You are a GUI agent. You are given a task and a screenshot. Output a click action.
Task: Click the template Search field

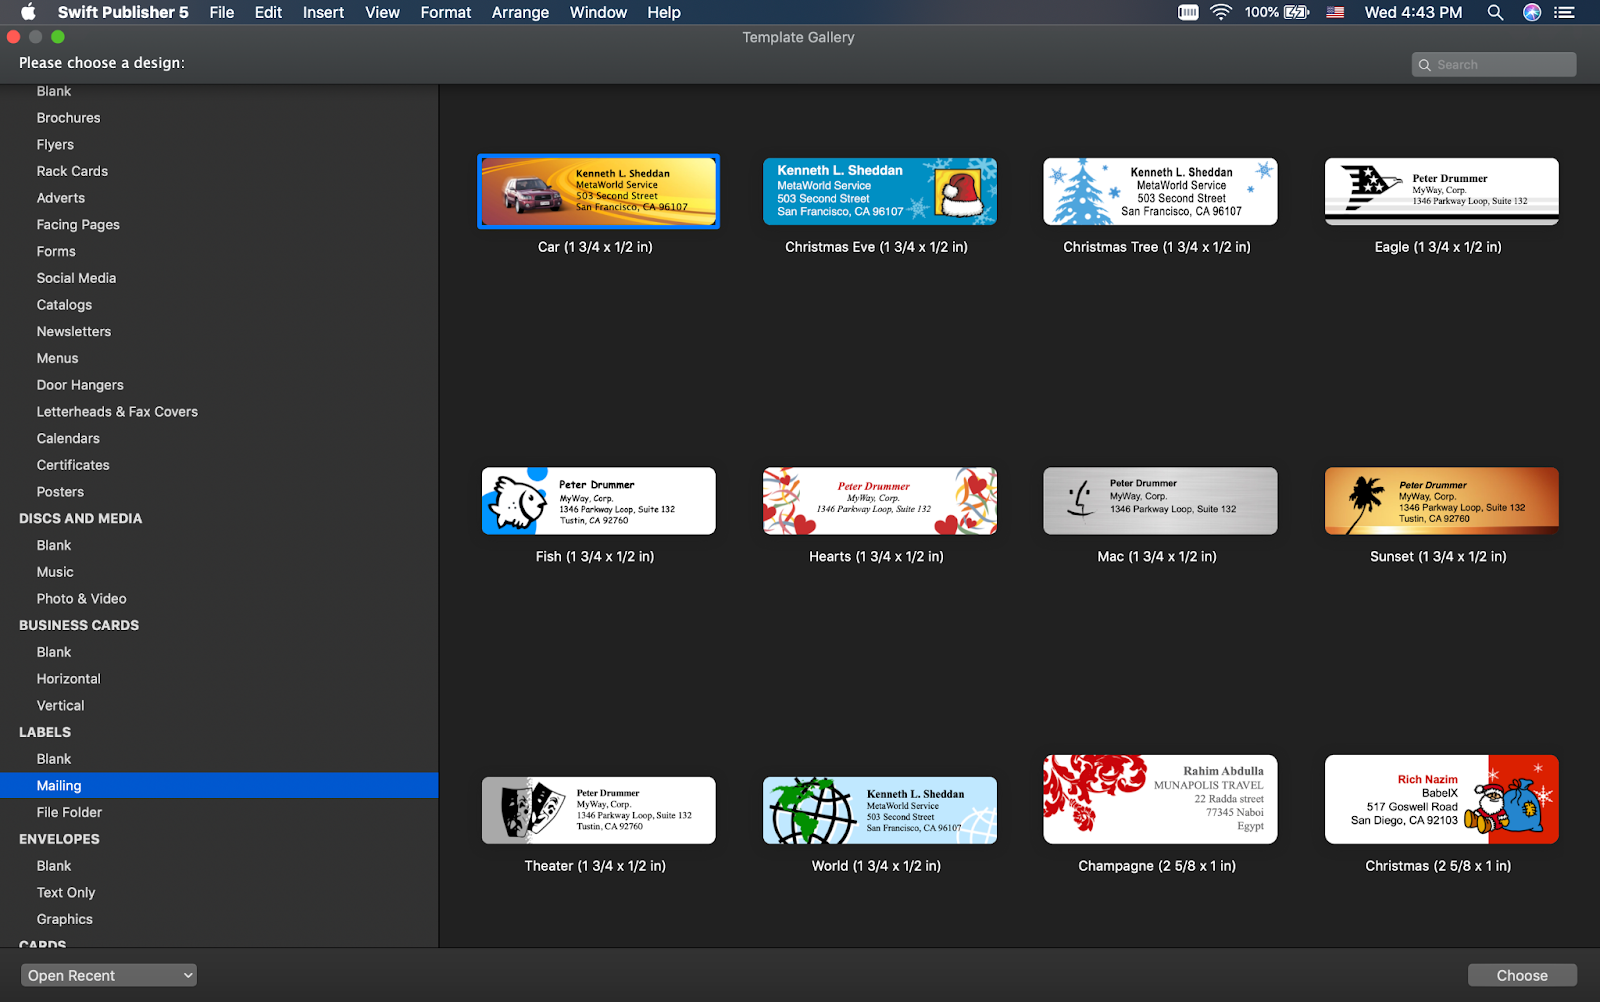[1494, 65]
